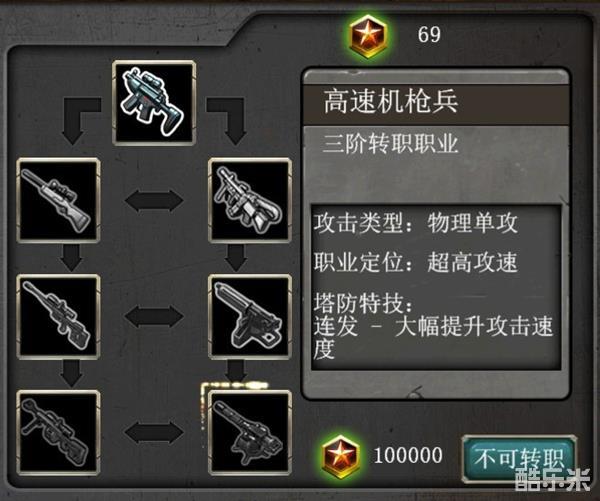The height and width of the screenshot is (501, 600).
Task: Select the first-tier light machine gun class
Action: [250, 200]
